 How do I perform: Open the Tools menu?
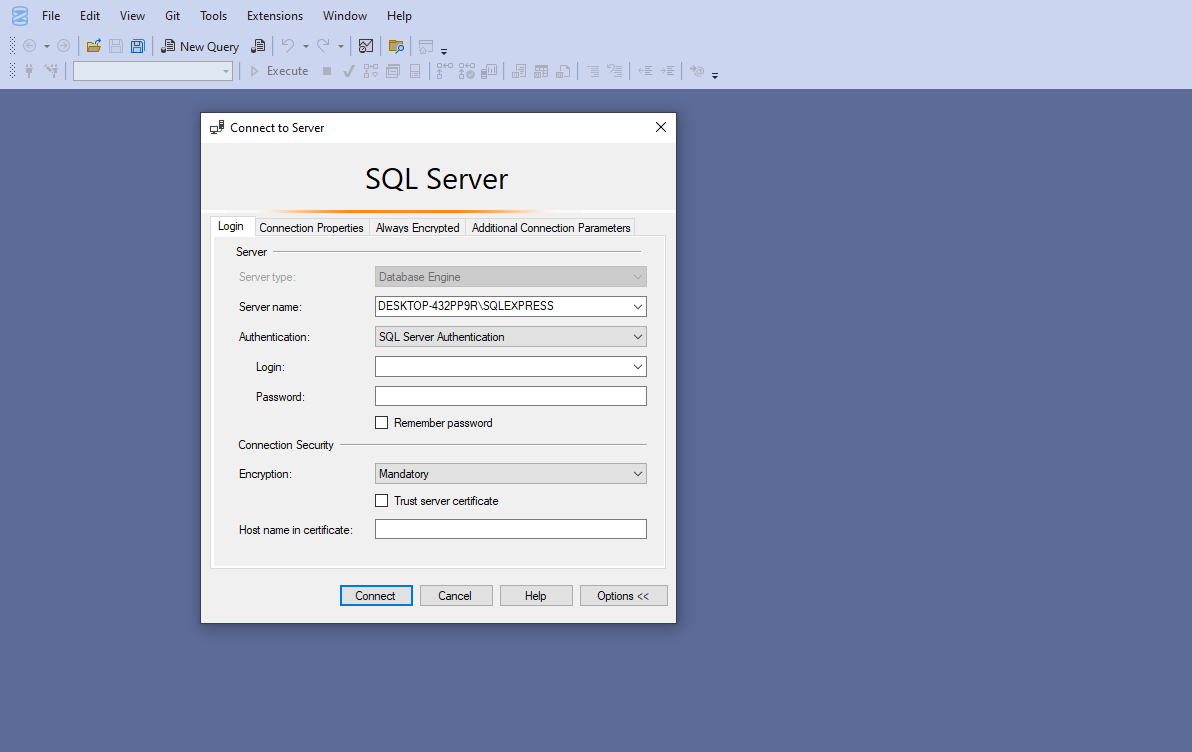[213, 16]
